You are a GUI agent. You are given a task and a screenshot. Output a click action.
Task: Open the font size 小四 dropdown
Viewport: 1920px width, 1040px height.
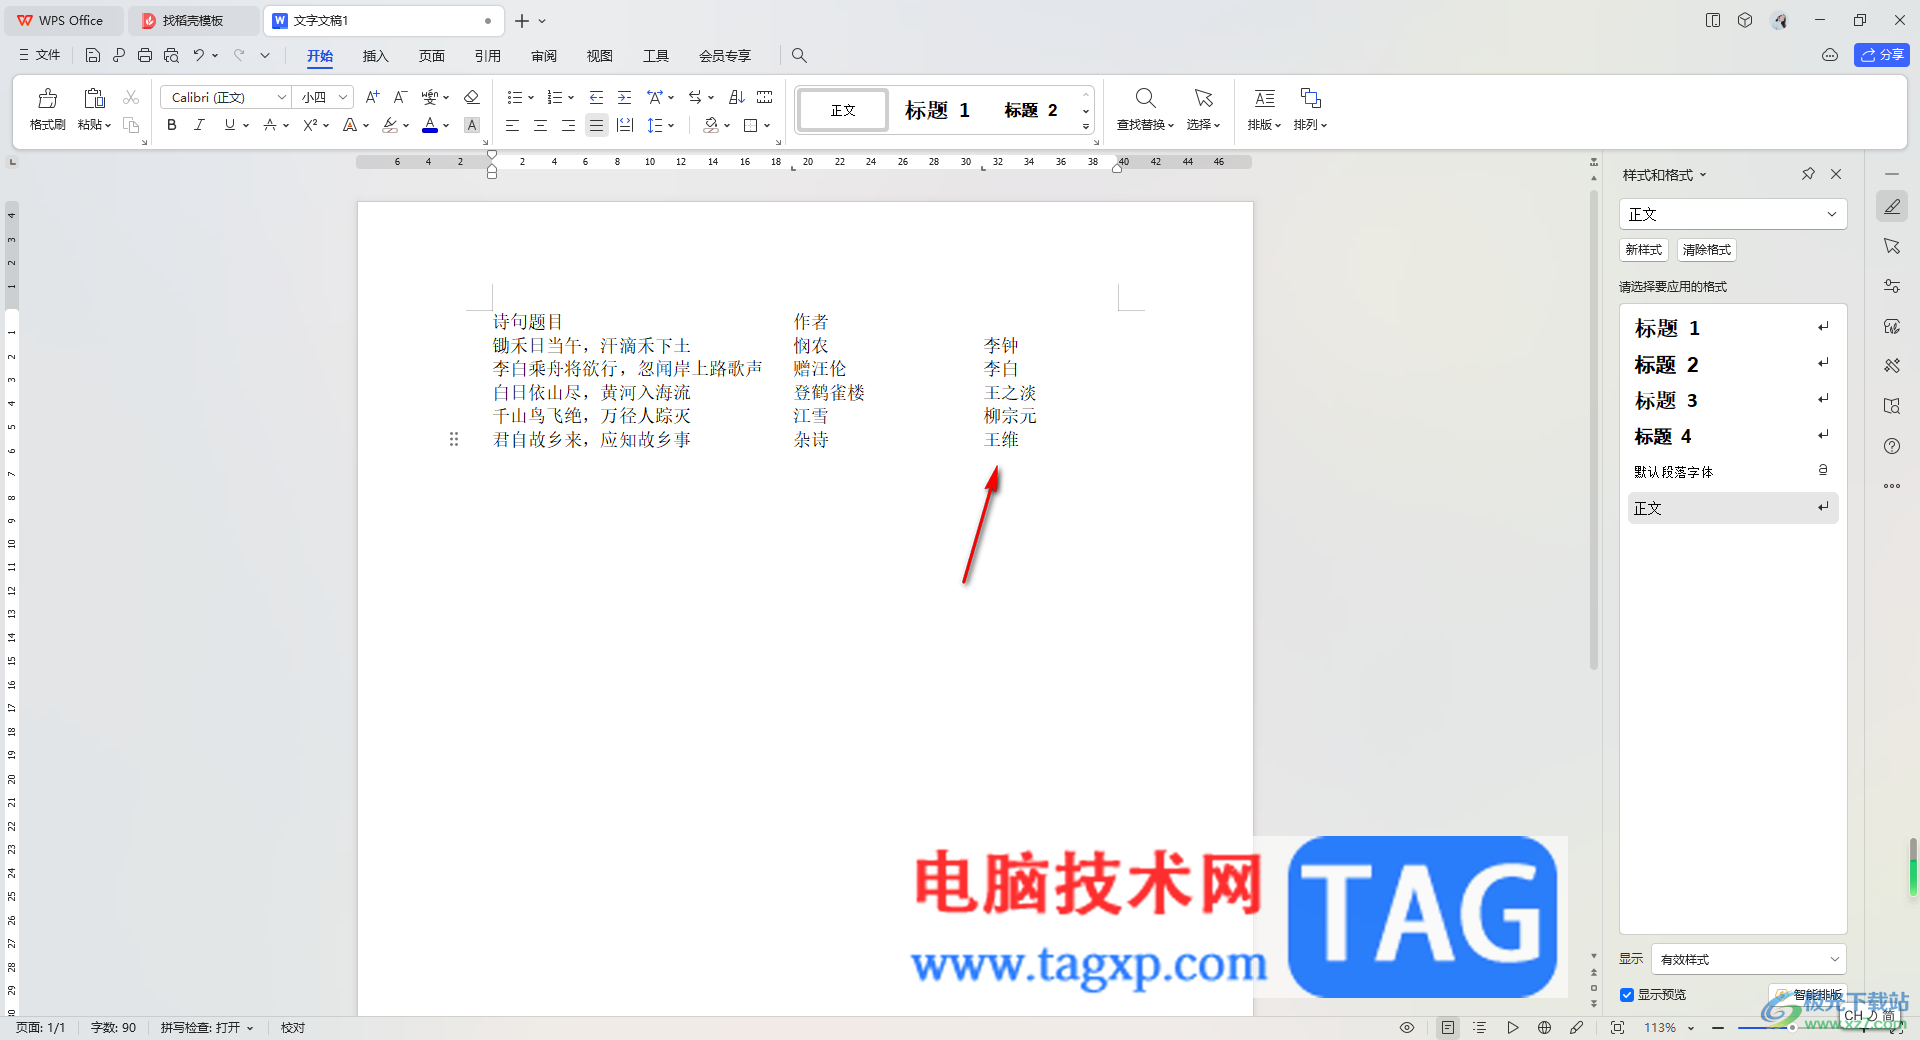click(x=343, y=97)
